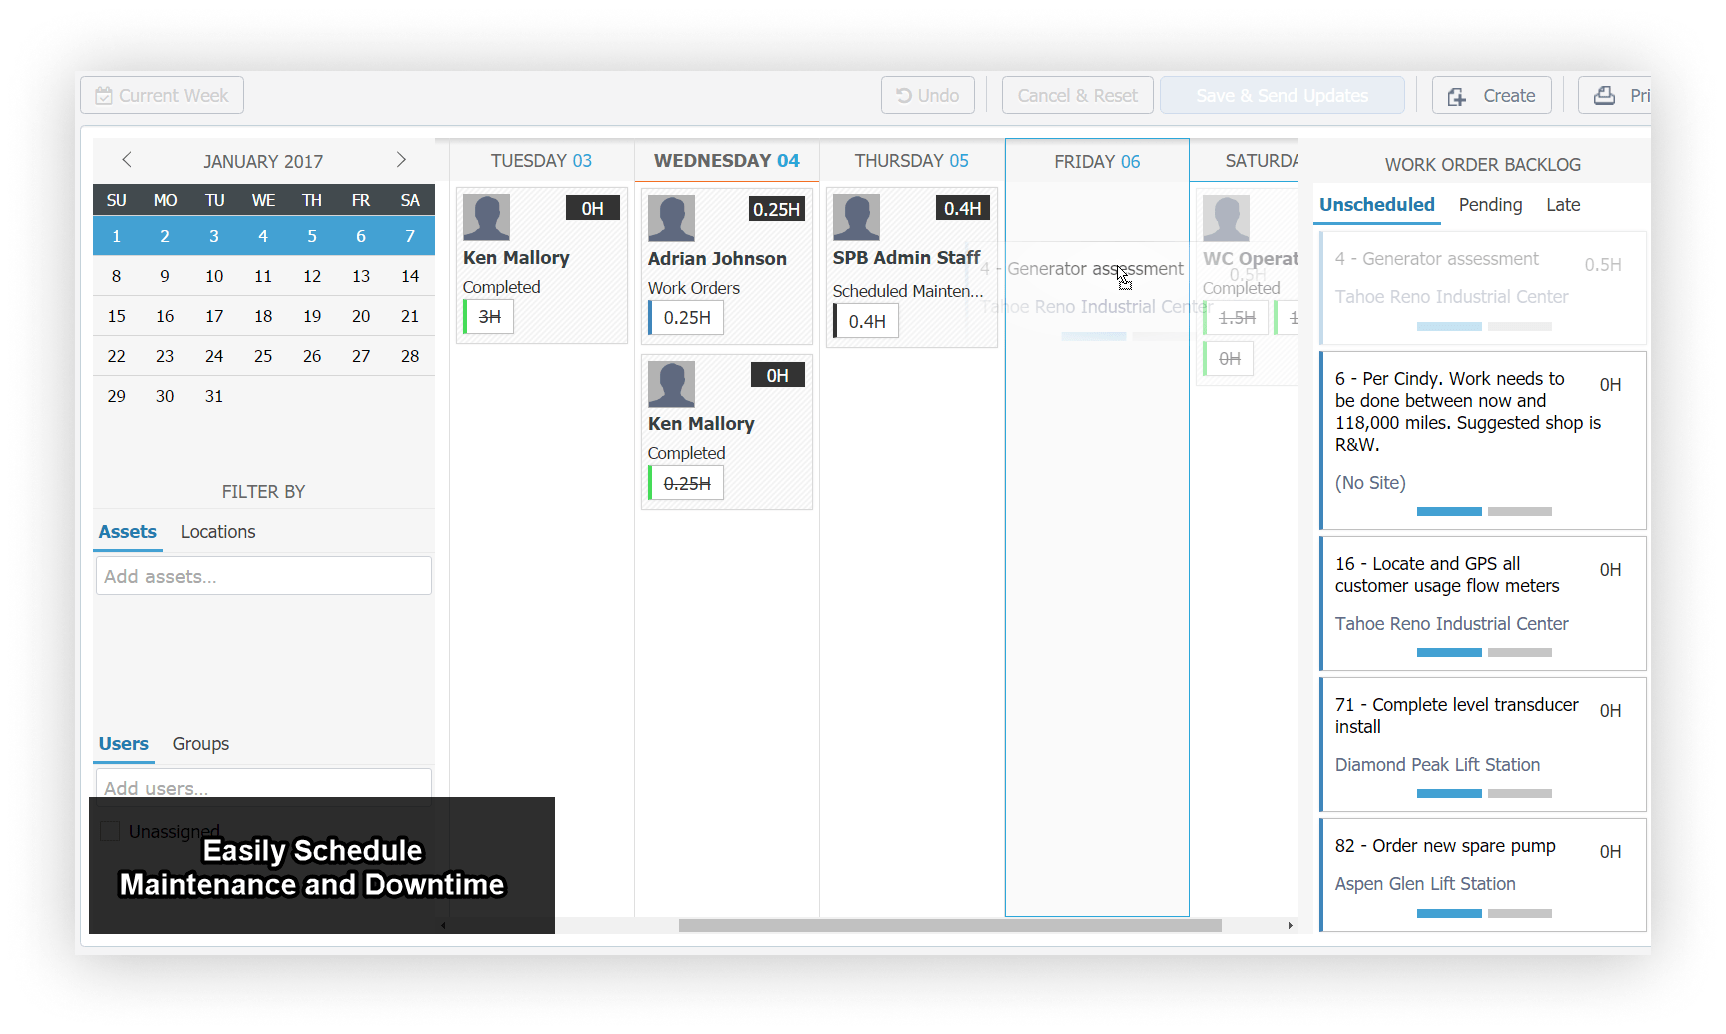The height and width of the screenshot is (1034, 1726).
Task: Click progress bar on item 71 card
Action: point(1484,793)
